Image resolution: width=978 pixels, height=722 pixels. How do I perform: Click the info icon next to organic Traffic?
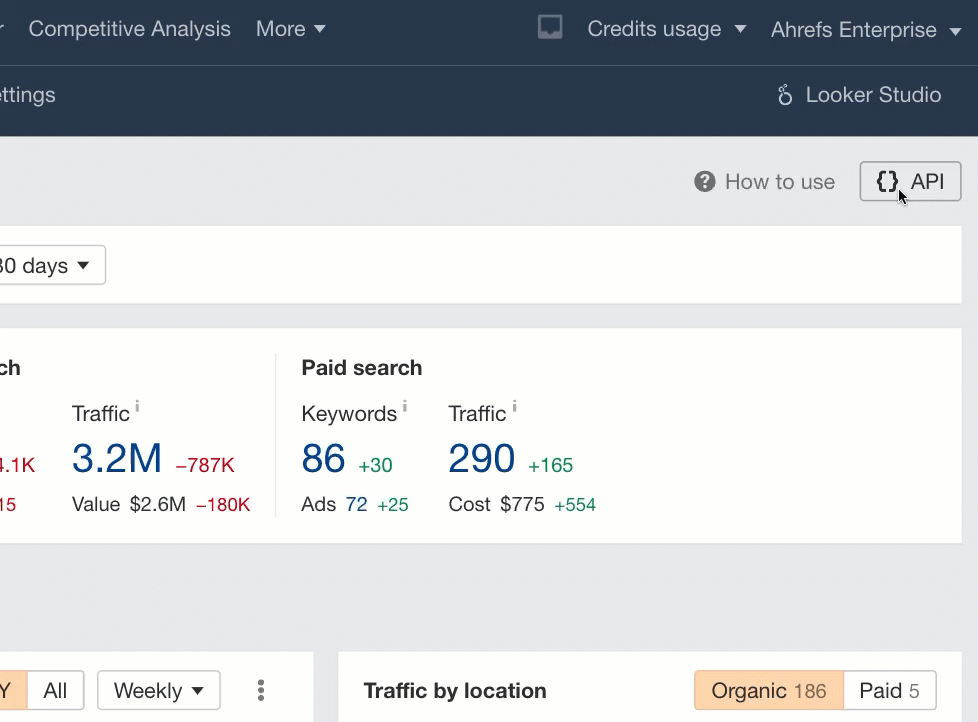[137, 405]
